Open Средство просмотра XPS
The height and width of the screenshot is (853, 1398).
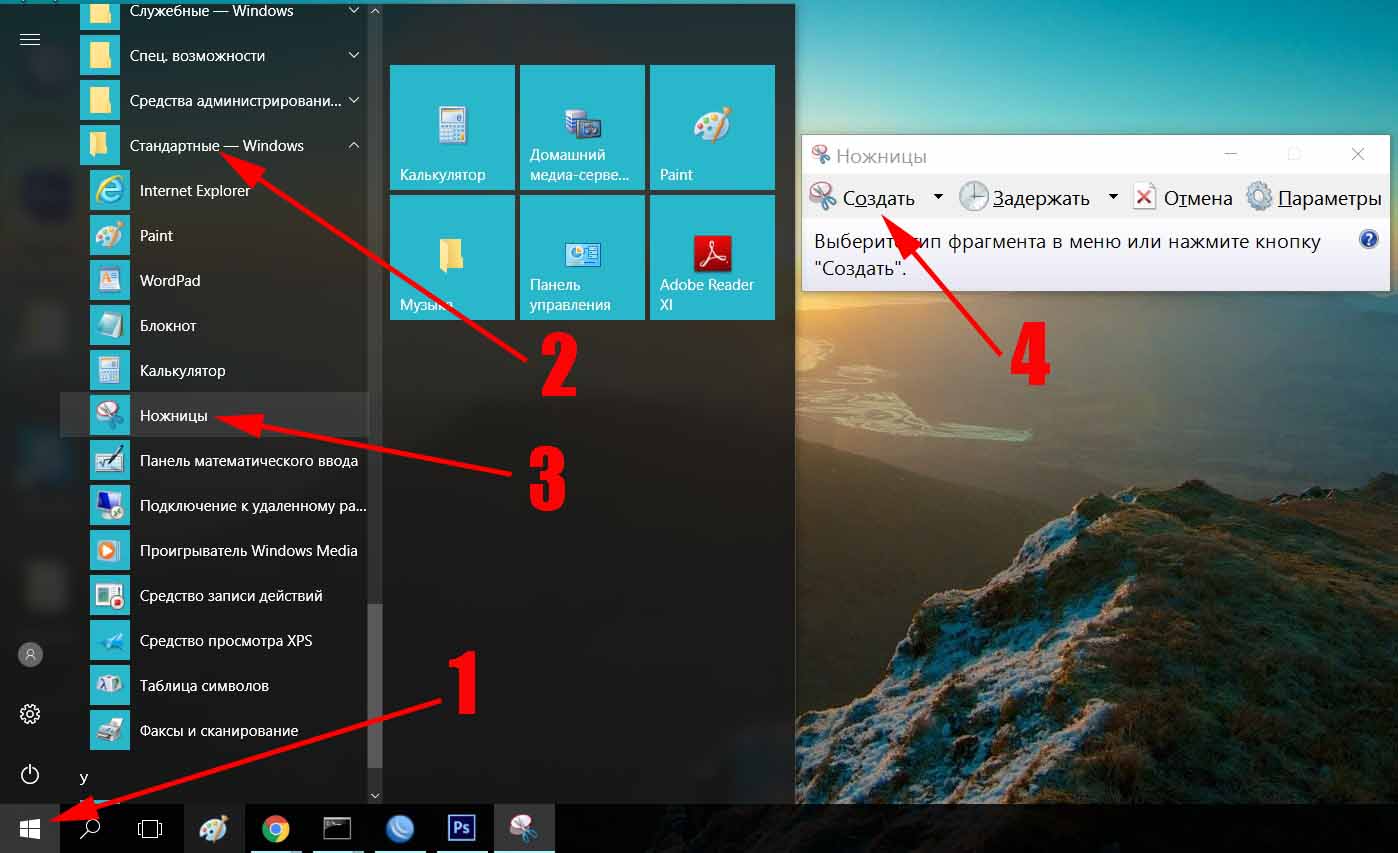click(214, 640)
